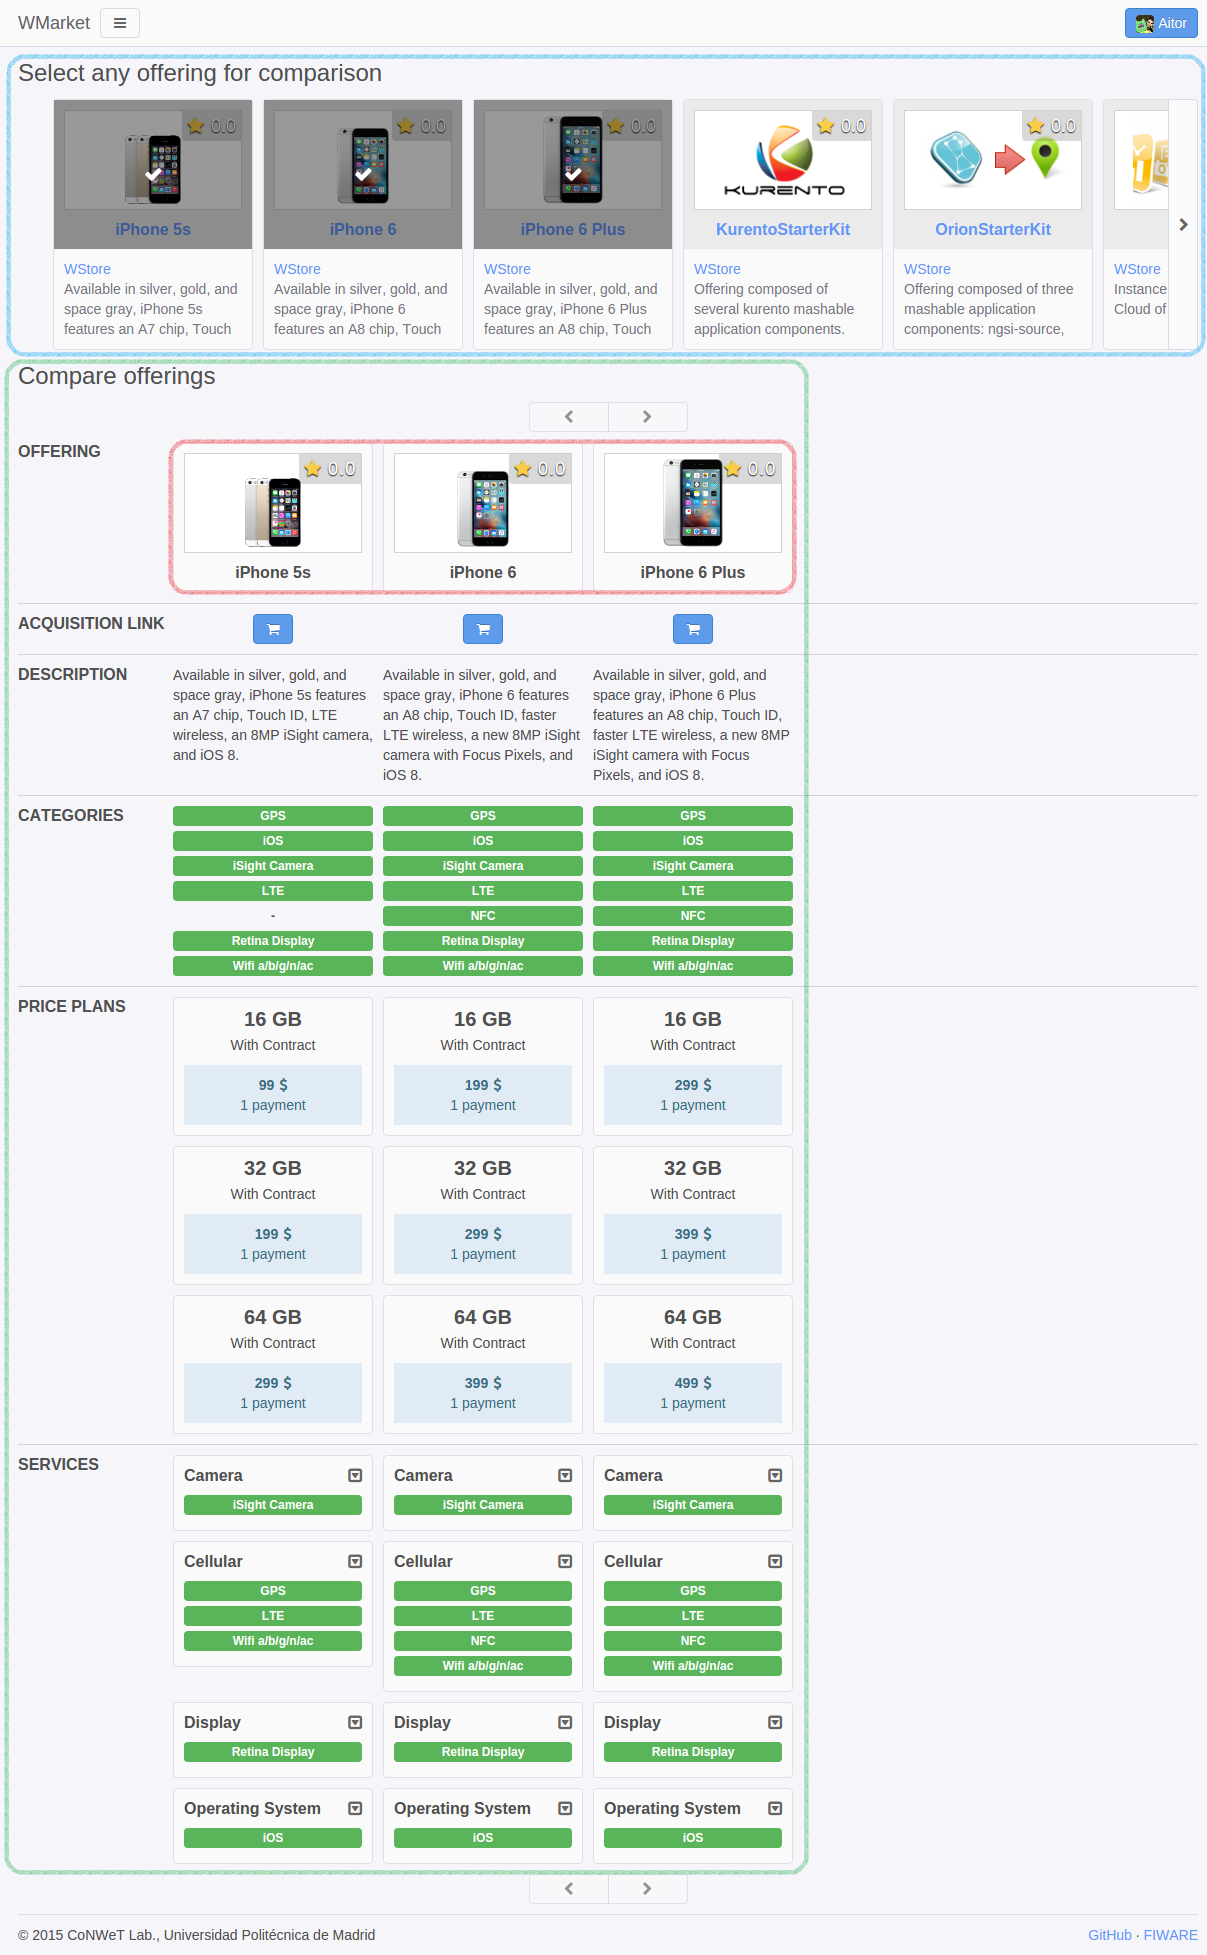Collapse the iPhone 6 Cellular service panel
This screenshot has width=1207, height=1955.
[565, 1562]
